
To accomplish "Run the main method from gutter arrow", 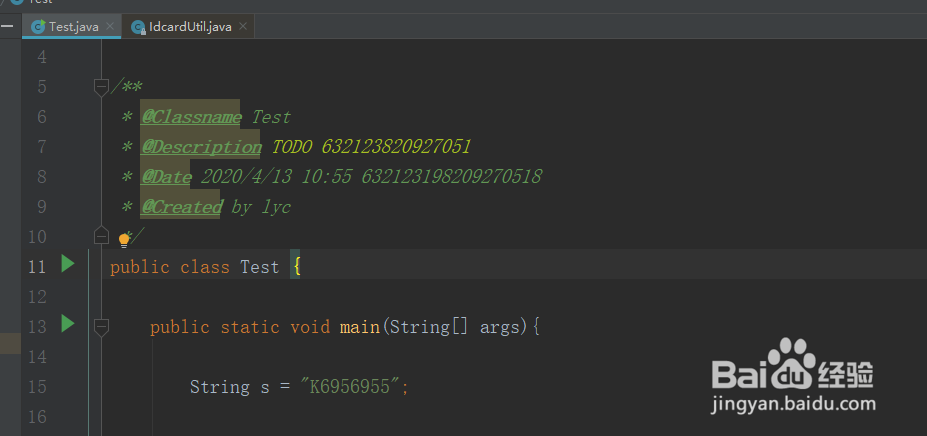I will point(67,324).
